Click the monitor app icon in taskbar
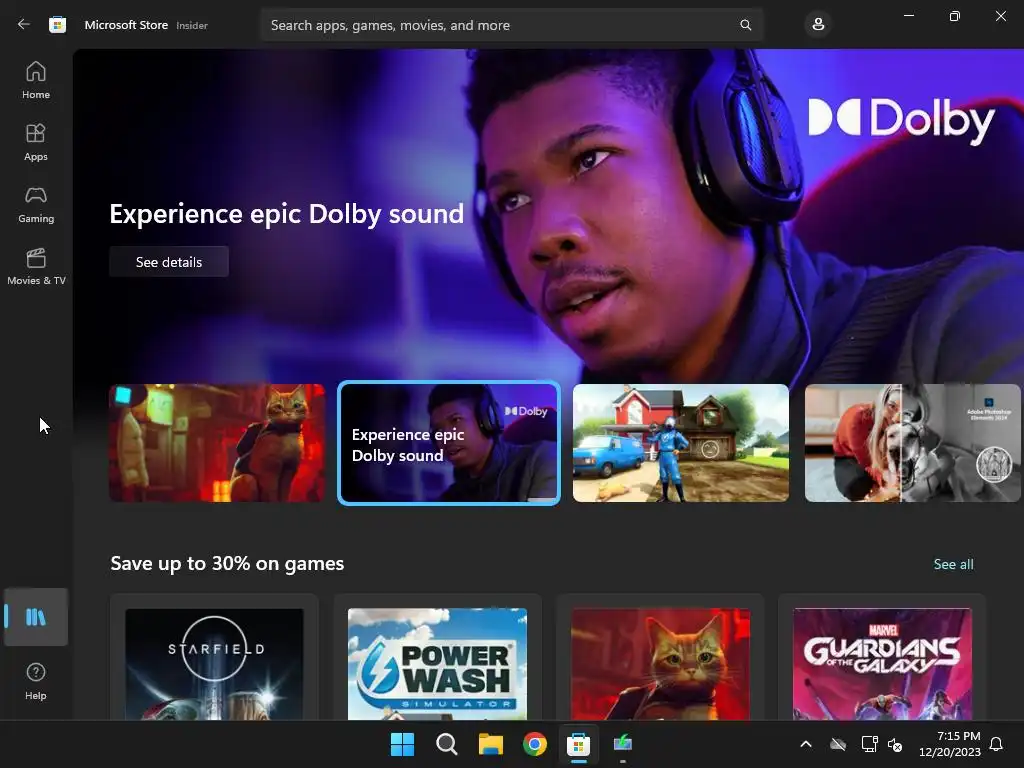 (623, 744)
